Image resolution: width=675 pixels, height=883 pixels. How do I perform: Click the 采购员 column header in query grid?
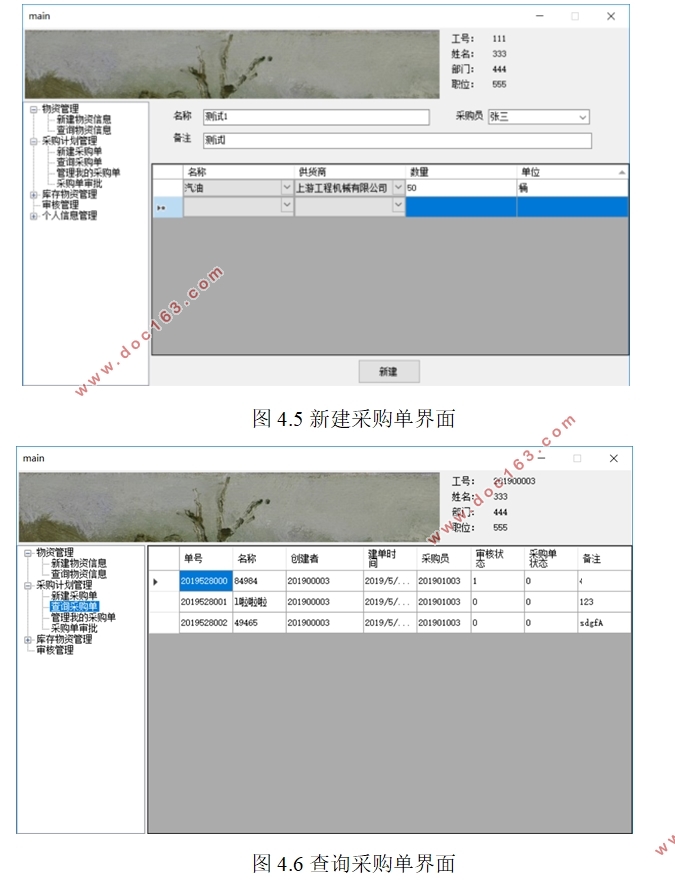[x=443, y=559]
